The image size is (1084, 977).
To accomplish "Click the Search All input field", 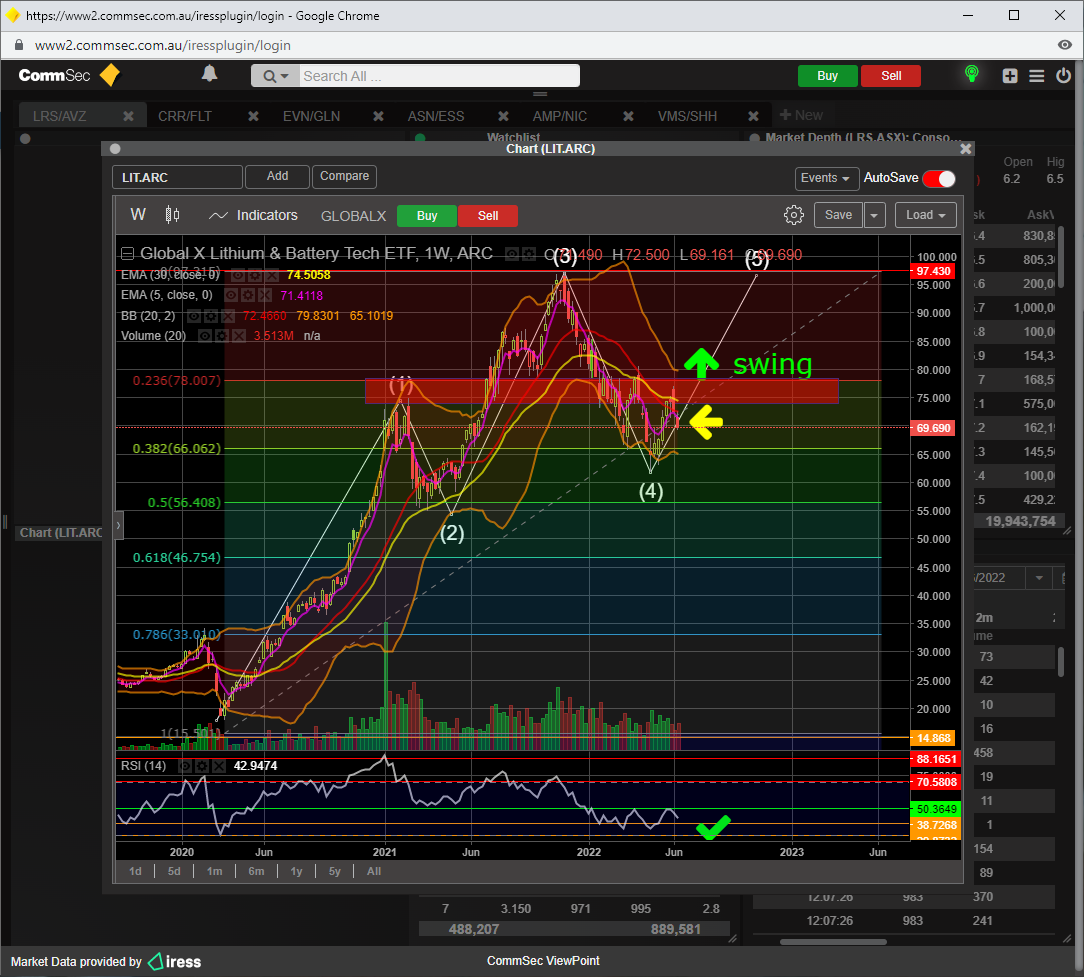I will coord(440,76).
